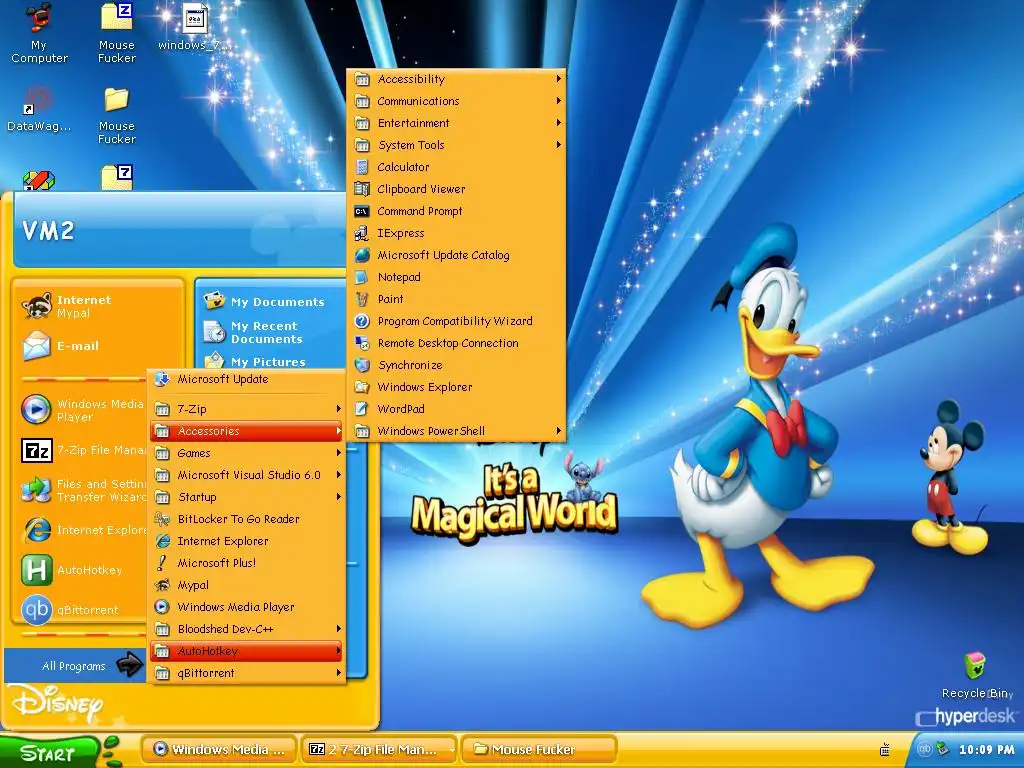Open the Windows Explorer icon

(362, 387)
